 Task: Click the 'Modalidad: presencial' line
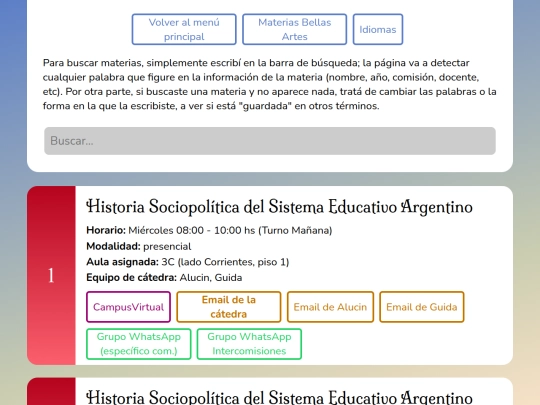138,246
